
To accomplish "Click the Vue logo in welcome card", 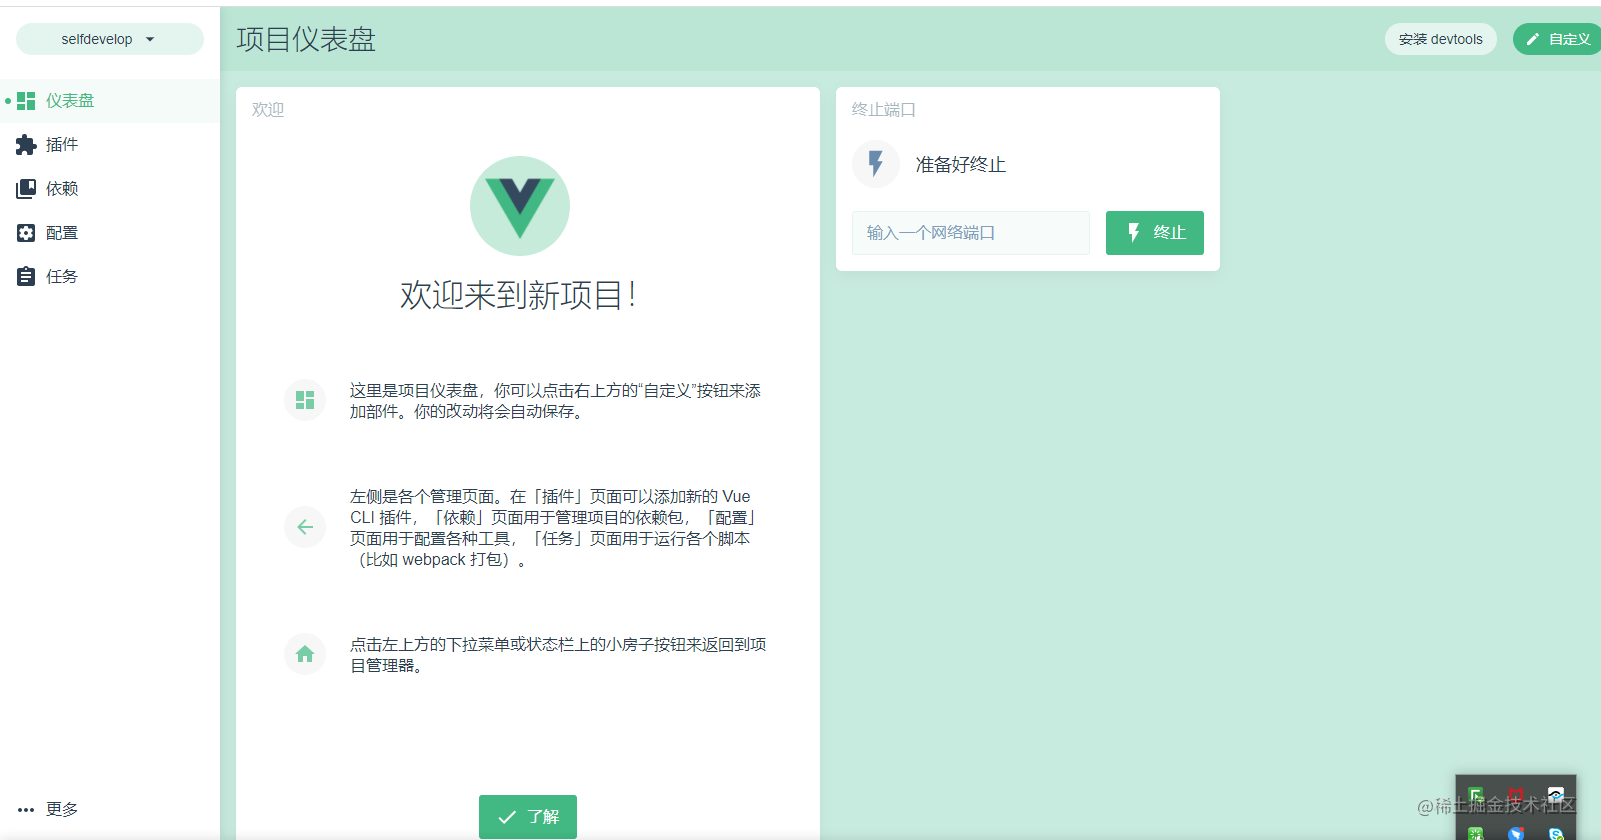I will pos(520,206).
